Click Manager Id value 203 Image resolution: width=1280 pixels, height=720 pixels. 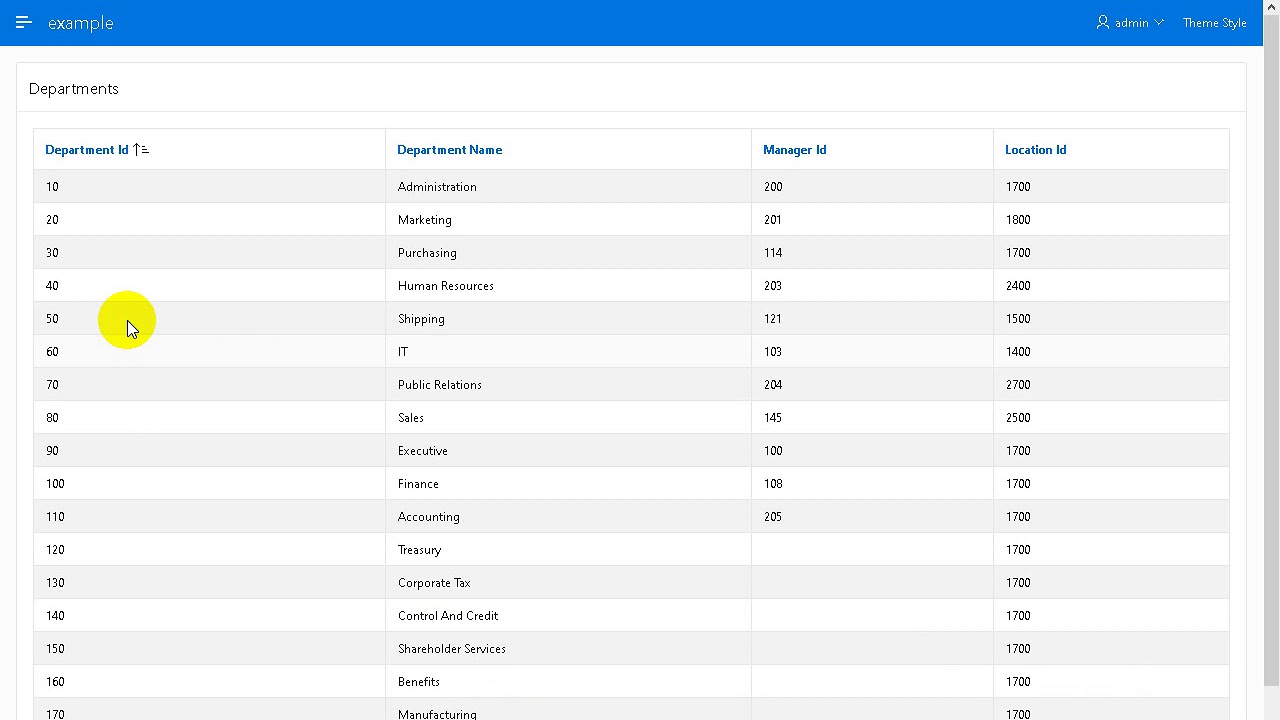pos(773,286)
